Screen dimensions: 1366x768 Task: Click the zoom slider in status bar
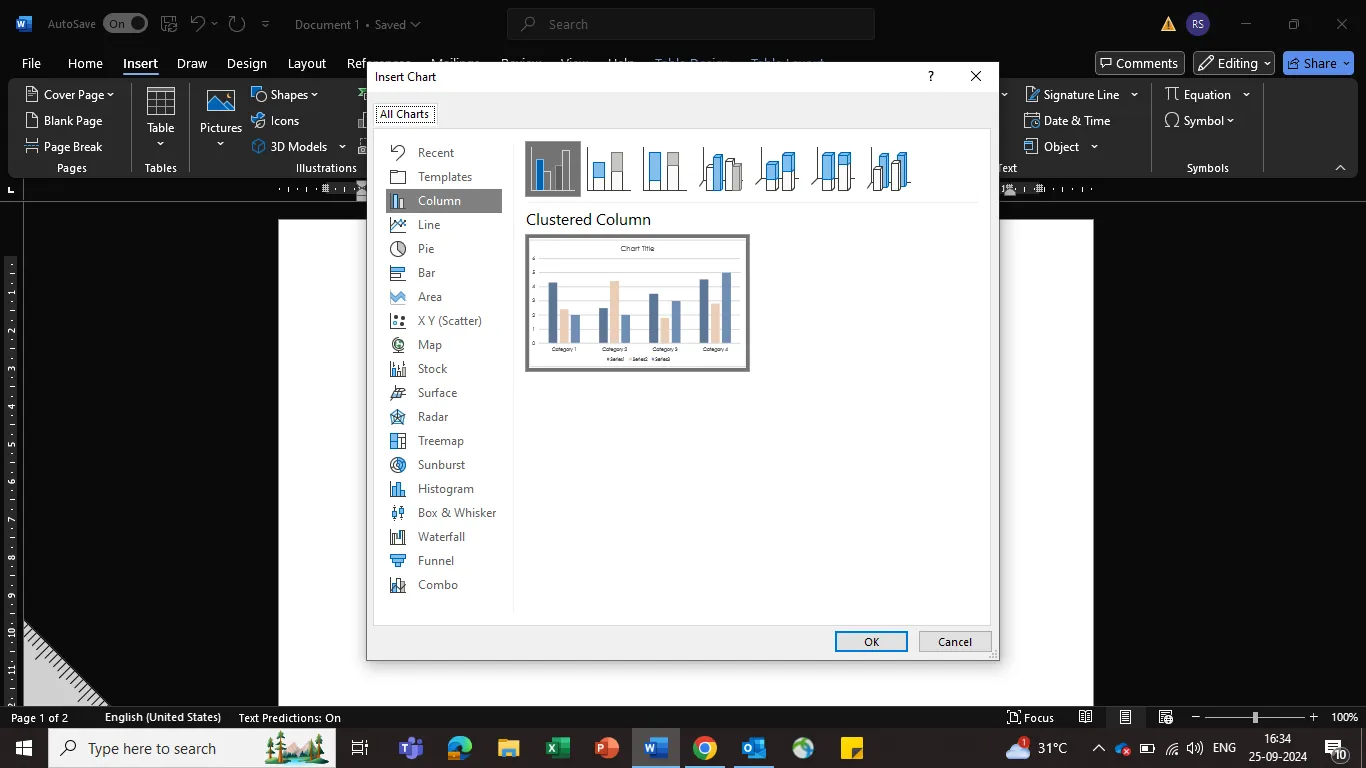pos(1255,717)
